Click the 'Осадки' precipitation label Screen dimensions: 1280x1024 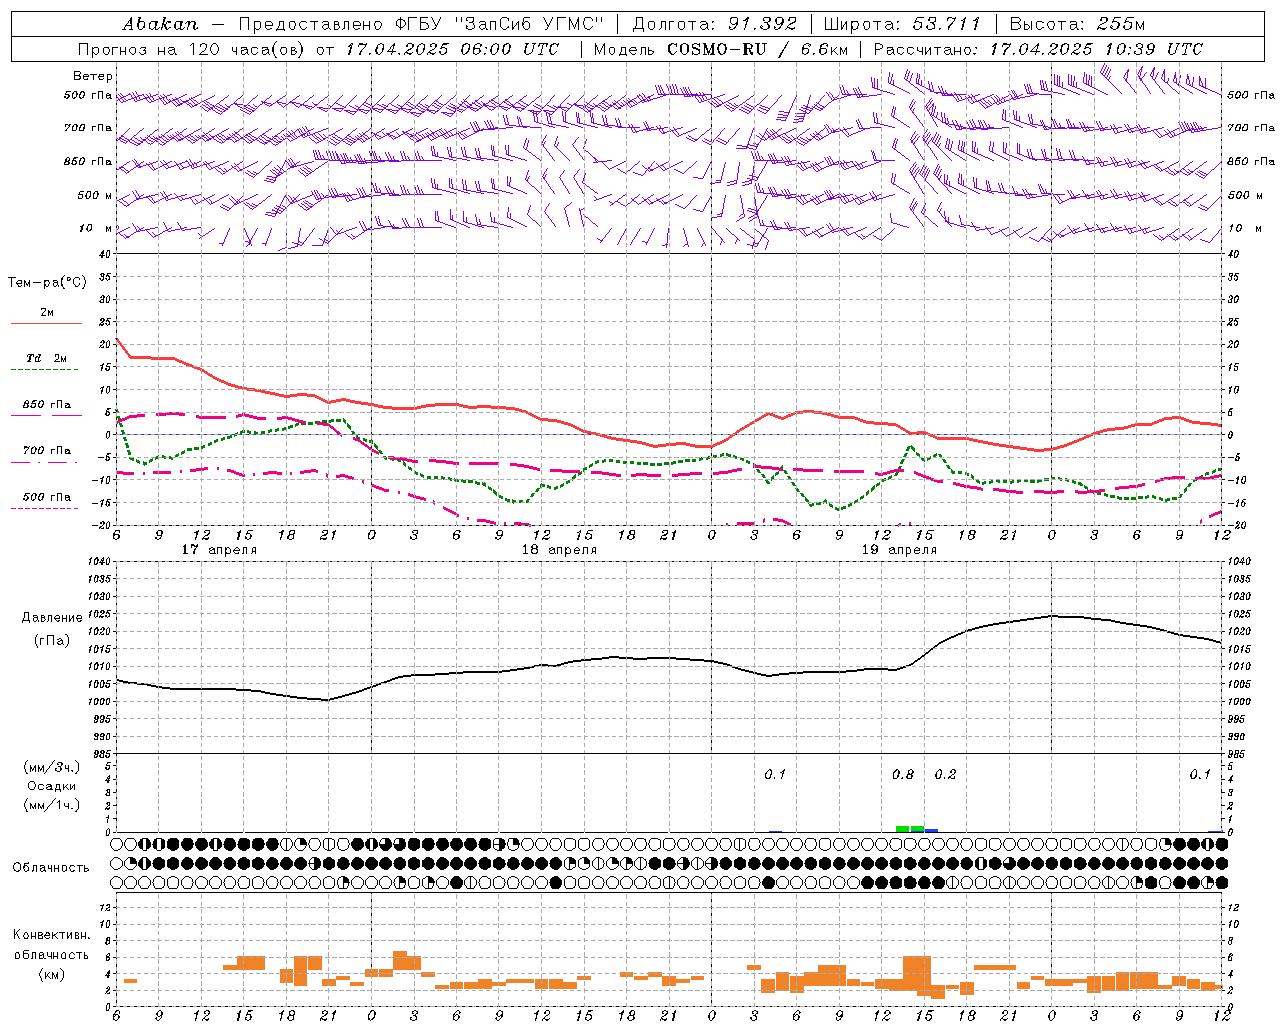point(52,786)
